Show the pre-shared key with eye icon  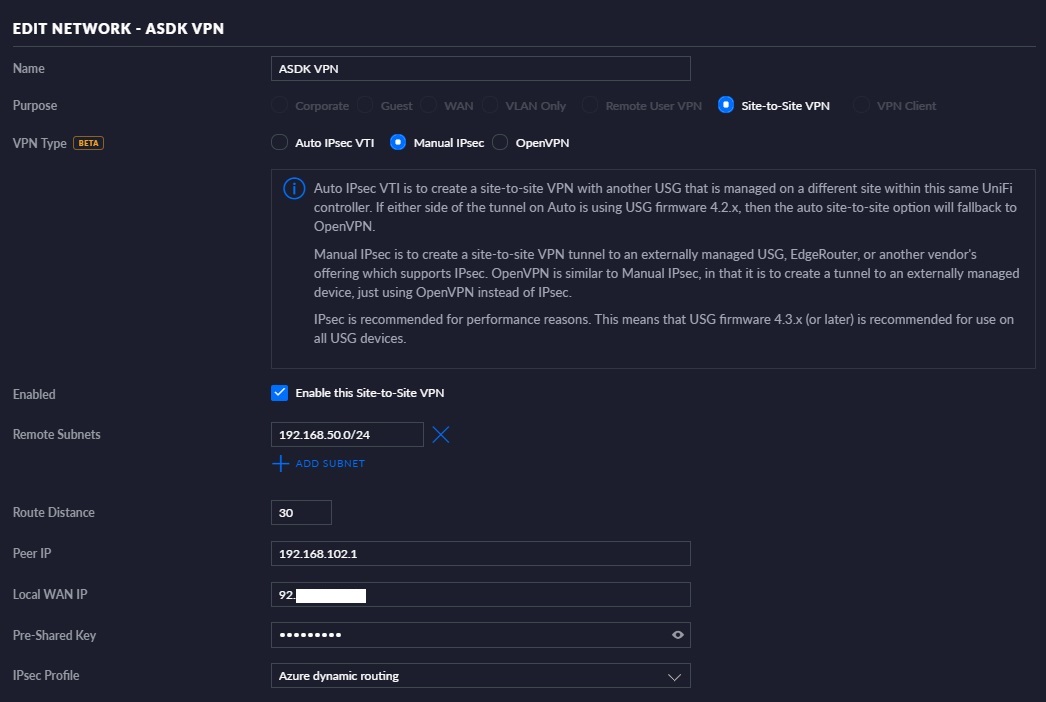pos(678,635)
